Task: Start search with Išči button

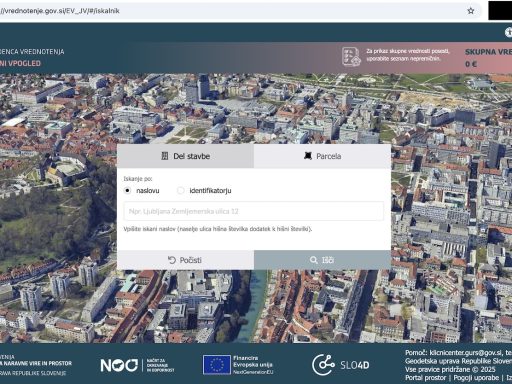Action: [x=322, y=260]
